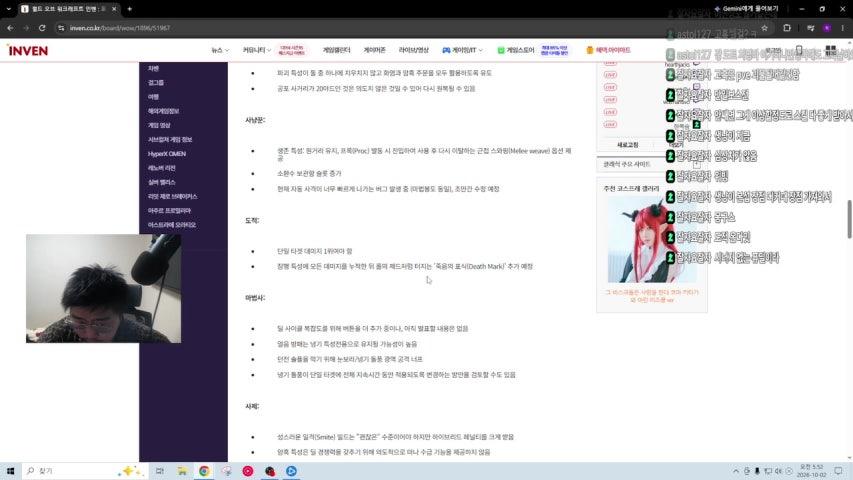Click the page vertical scrollbar thumb
The width and height of the screenshot is (853, 480).
[849, 219]
